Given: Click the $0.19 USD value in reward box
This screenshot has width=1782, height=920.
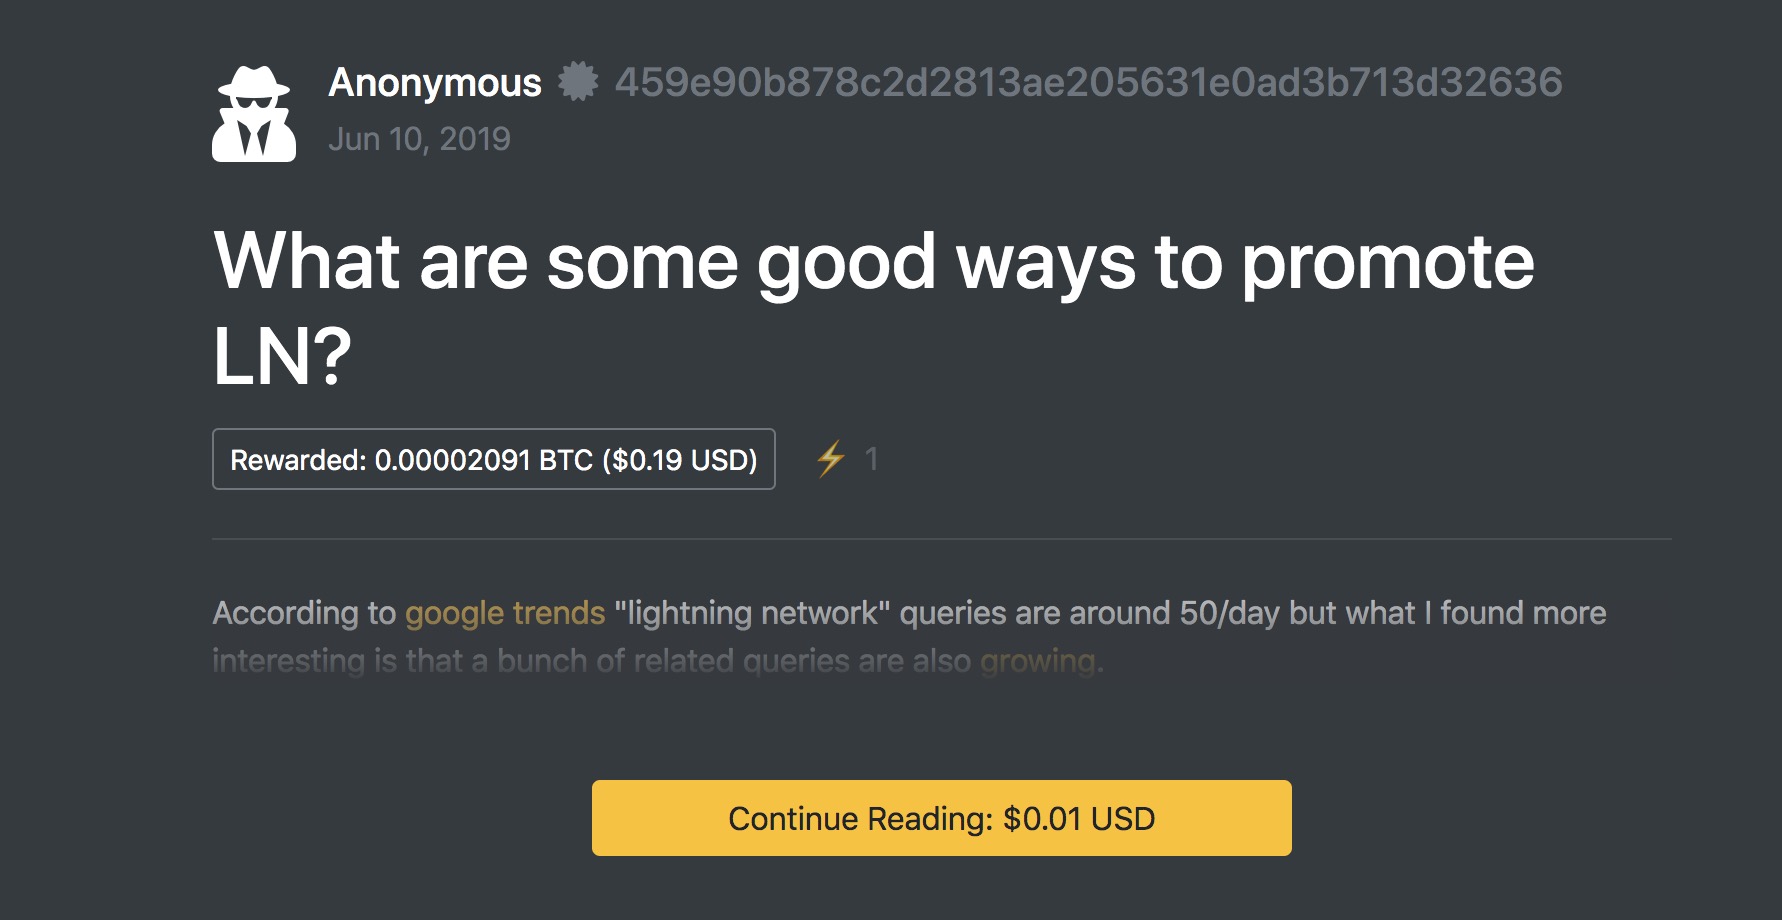Looking at the screenshot, I should 680,460.
